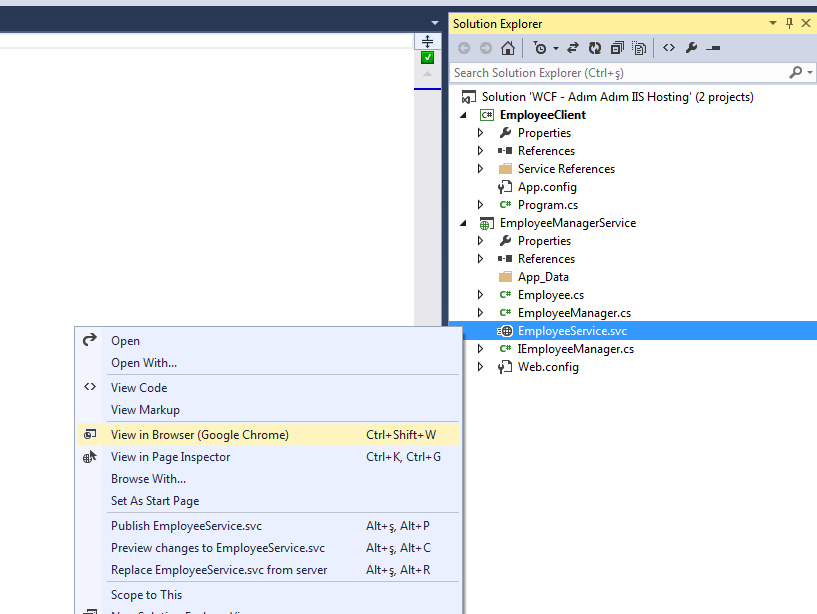Click the EmployeeService.svc globe file icon

click(505, 331)
